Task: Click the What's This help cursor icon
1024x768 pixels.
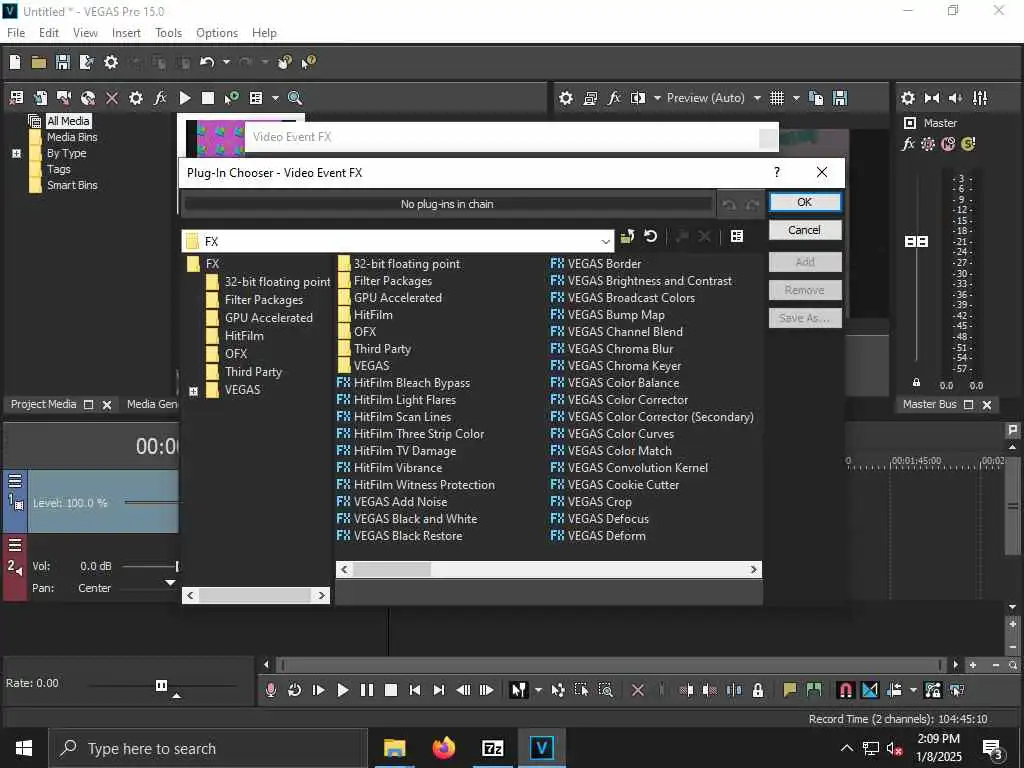Action: (308, 62)
